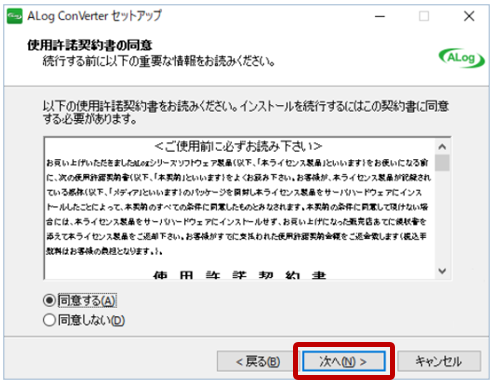This screenshot has width=494, height=384.
Task: Click the license scrollbar thumb
Action: point(442,163)
